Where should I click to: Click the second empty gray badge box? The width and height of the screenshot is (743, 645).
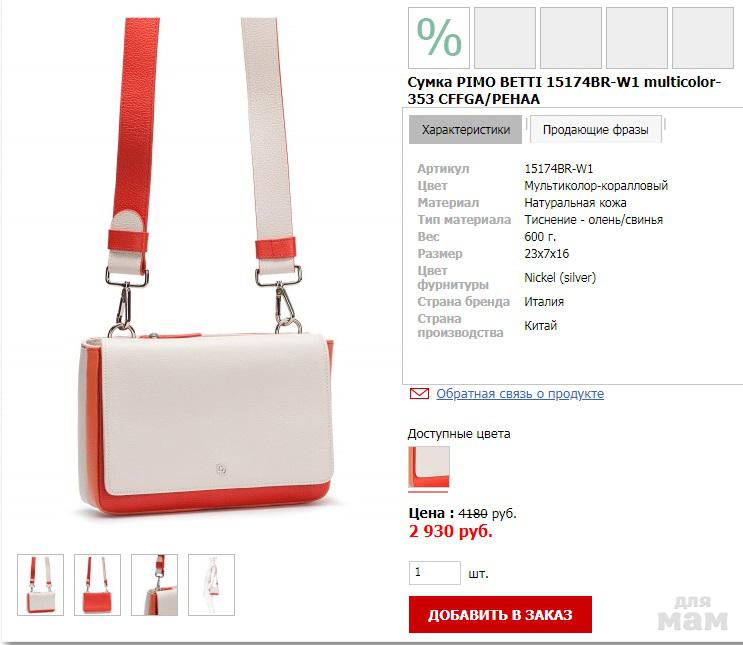pyautogui.click(x=571, y=37)
